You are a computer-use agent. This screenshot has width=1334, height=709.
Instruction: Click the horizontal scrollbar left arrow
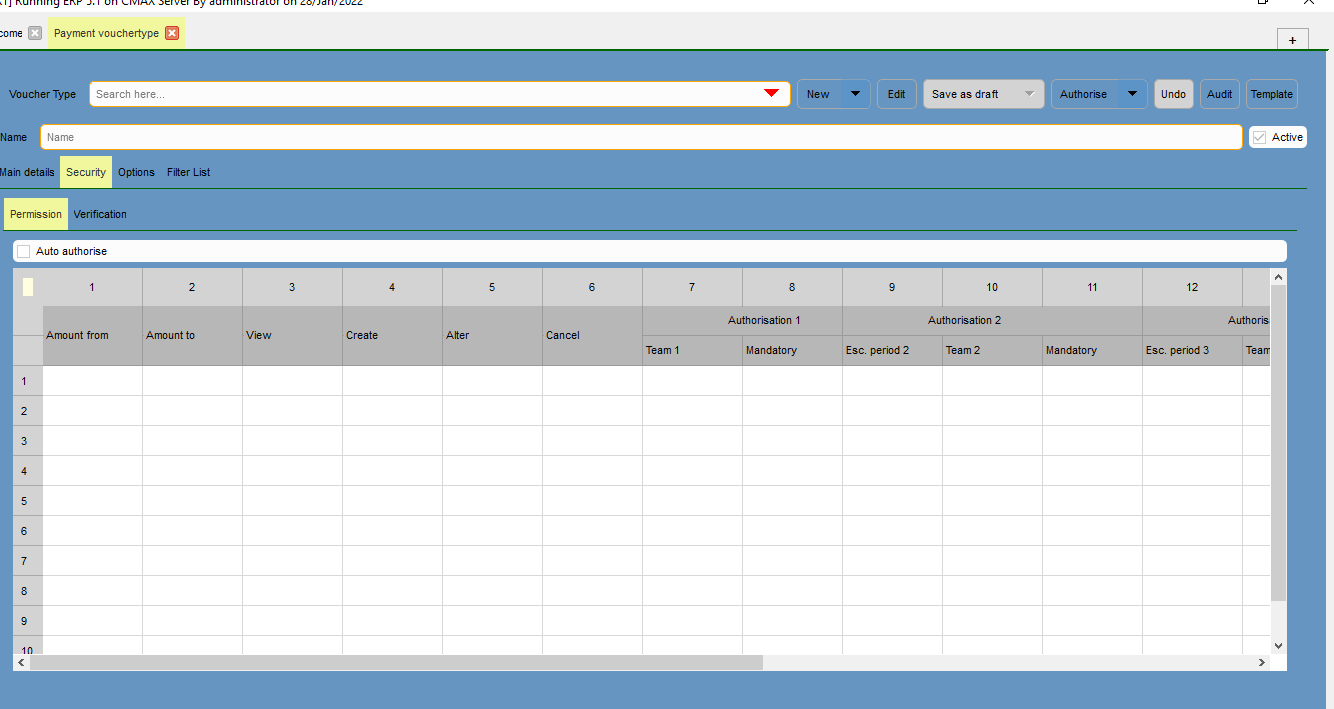coord(21,662)
